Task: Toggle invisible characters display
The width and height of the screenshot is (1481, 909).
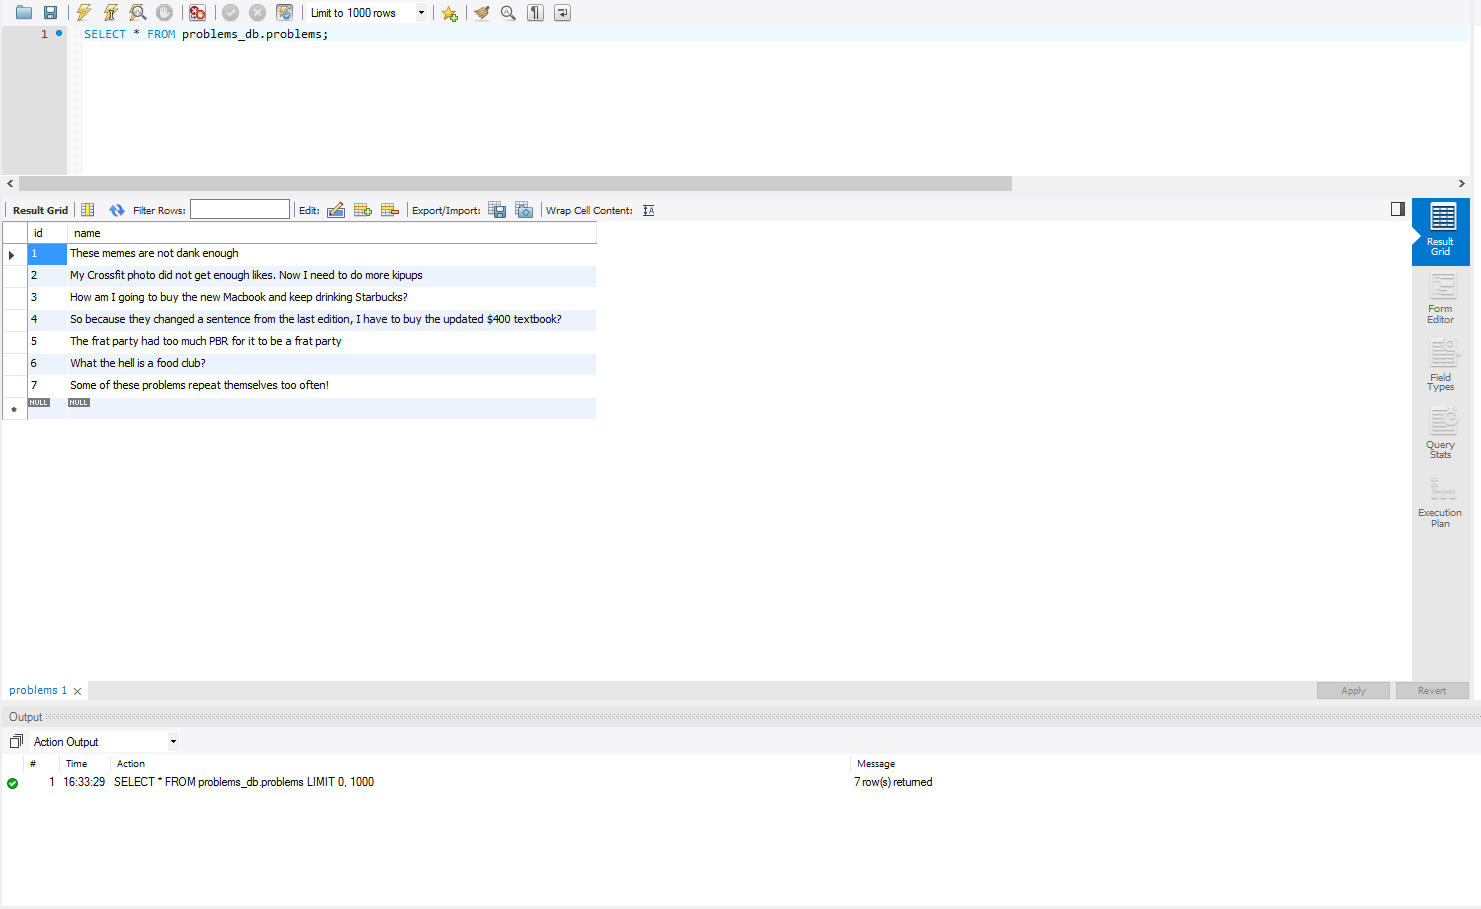Action: tap(535, 13)
